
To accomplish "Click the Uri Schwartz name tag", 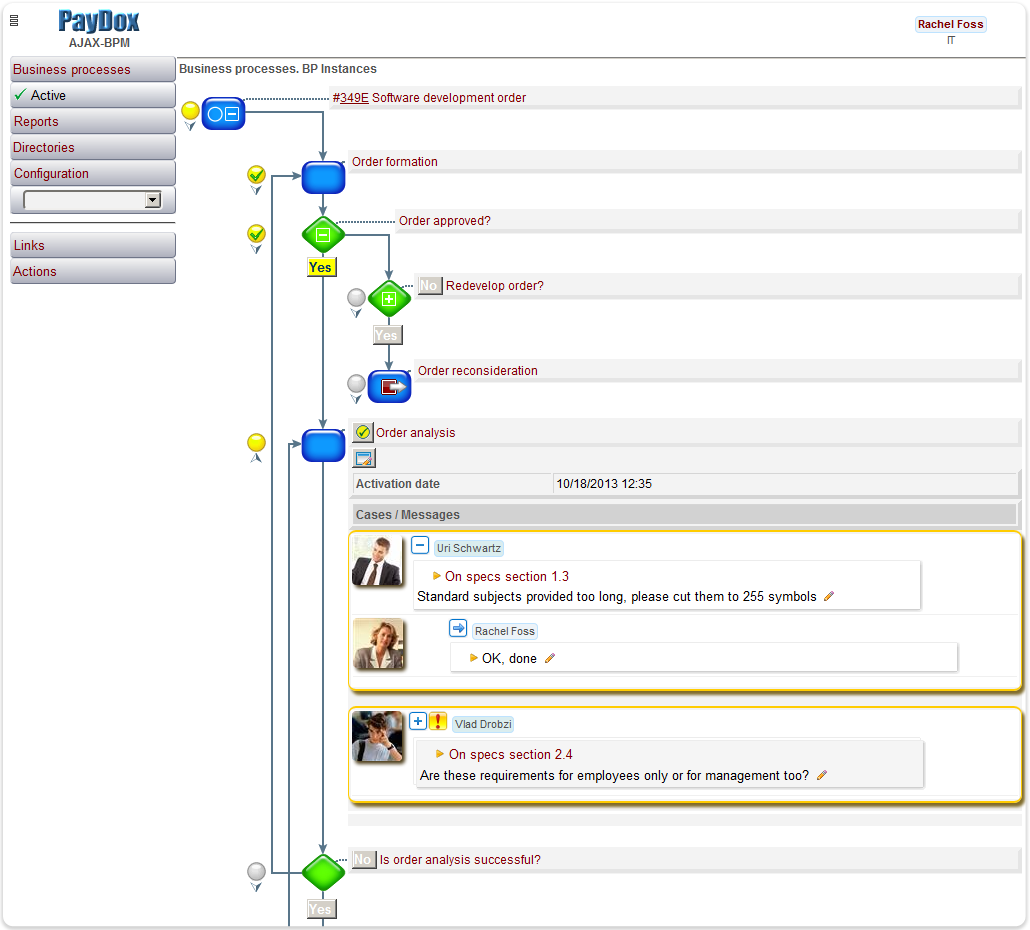I will tap(468, 548).
